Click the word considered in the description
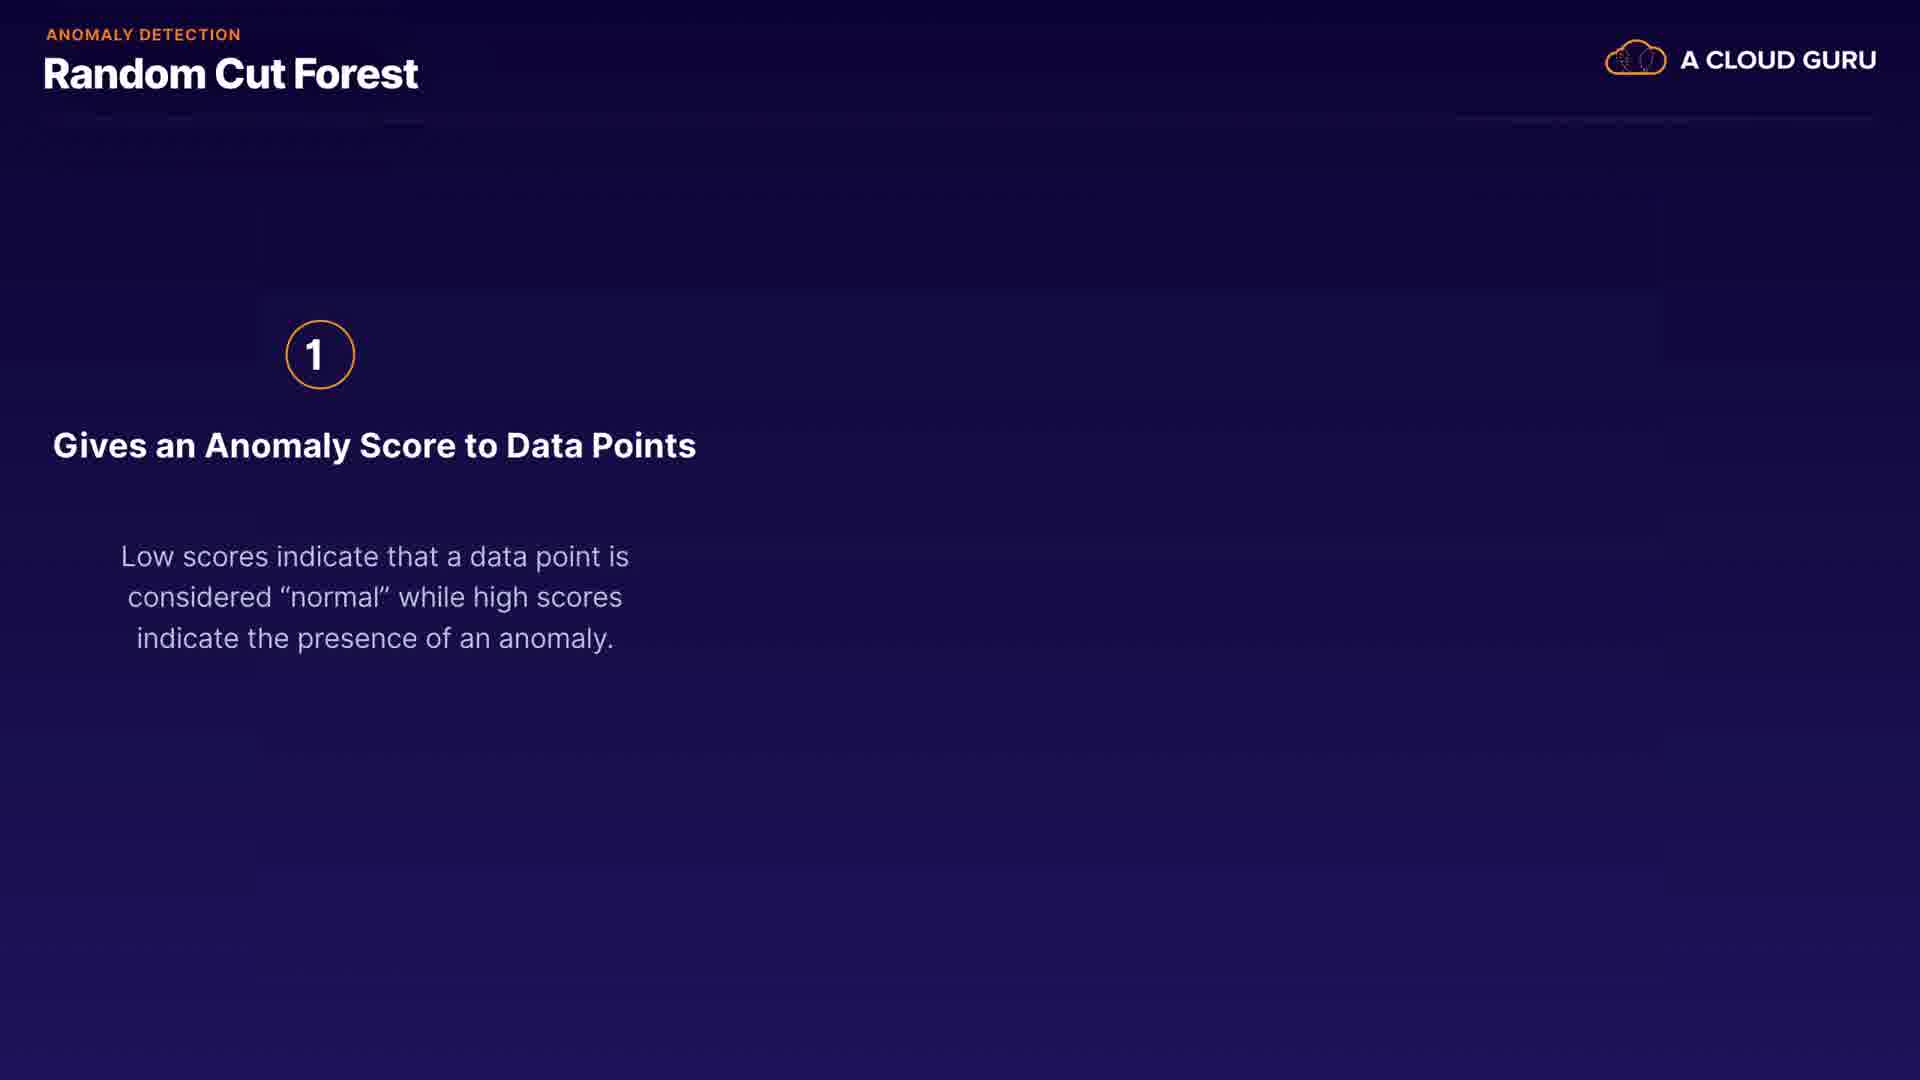The height and width of the screenshot is (1080, 1920). pos(200,598)
